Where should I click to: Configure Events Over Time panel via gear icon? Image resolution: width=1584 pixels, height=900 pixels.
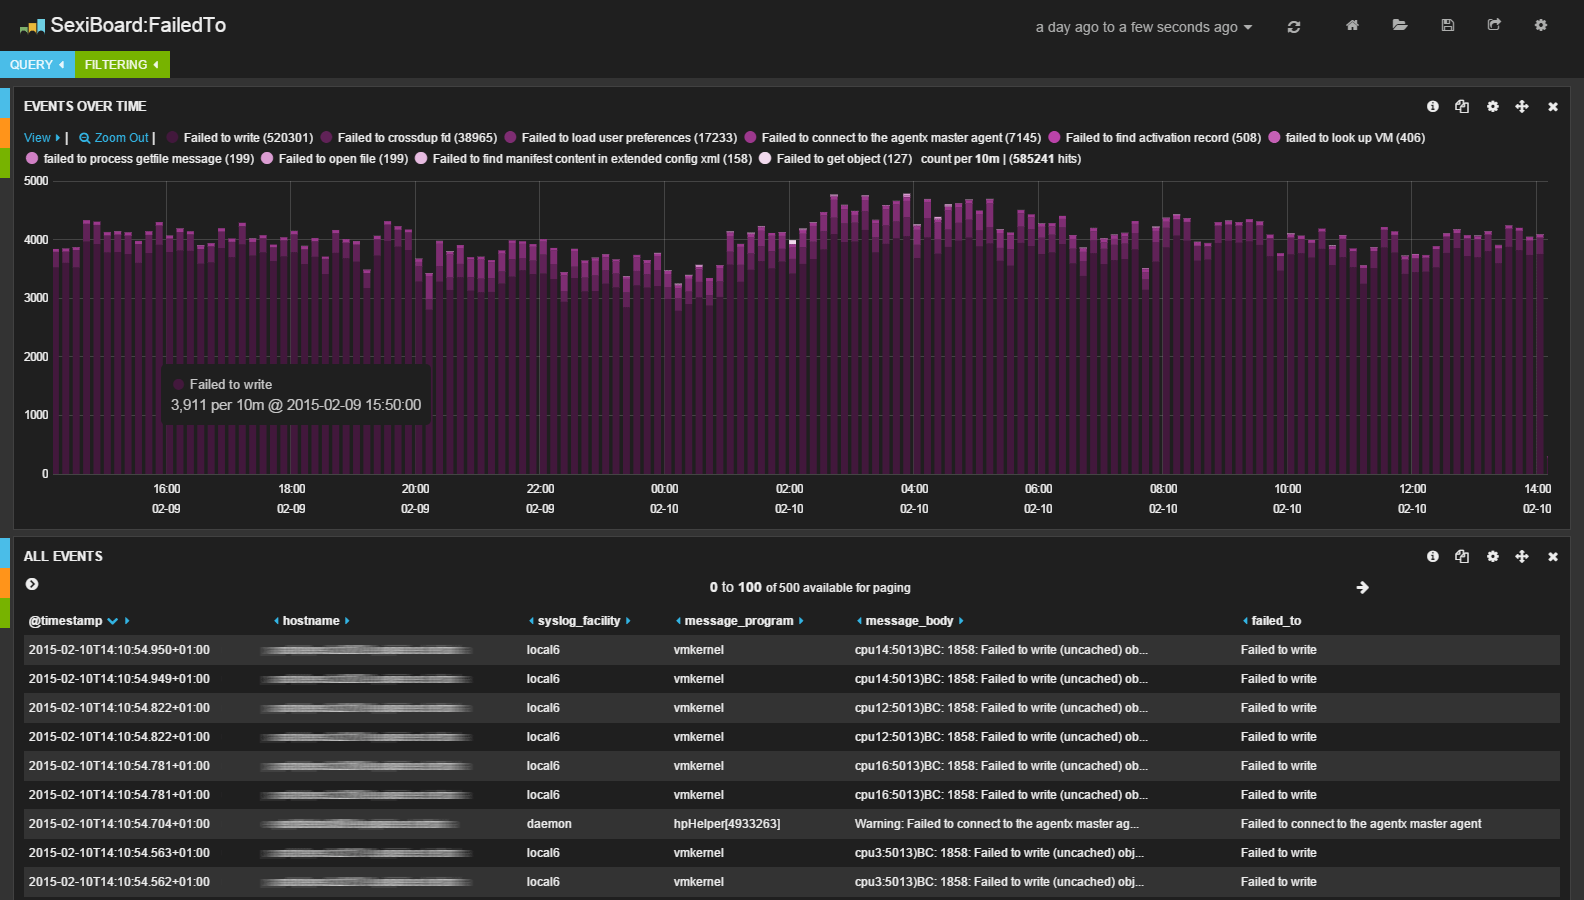click(x=1493, y=106)
